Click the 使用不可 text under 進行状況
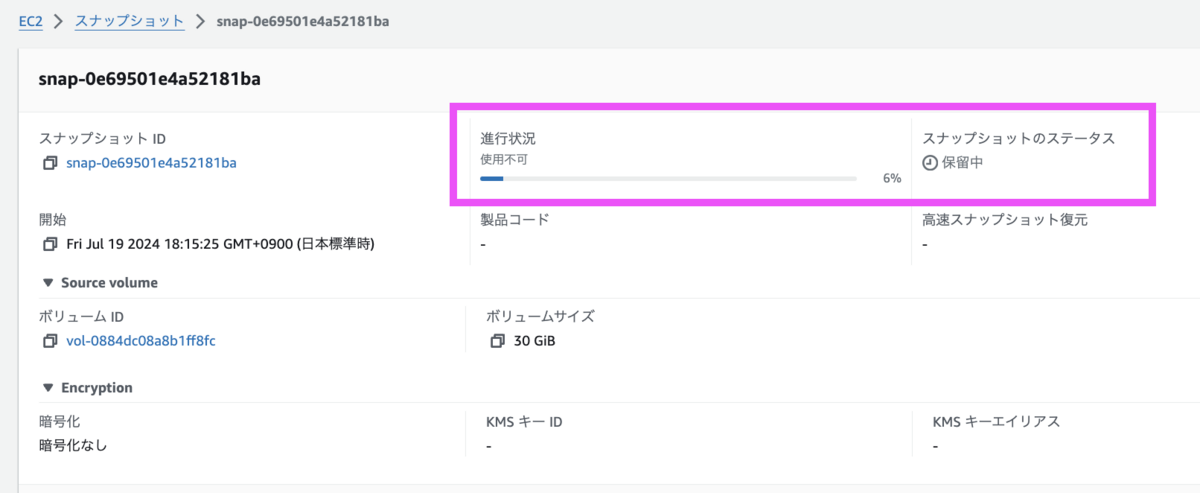This screenshot has height=493, width=1200. (503, 159)
